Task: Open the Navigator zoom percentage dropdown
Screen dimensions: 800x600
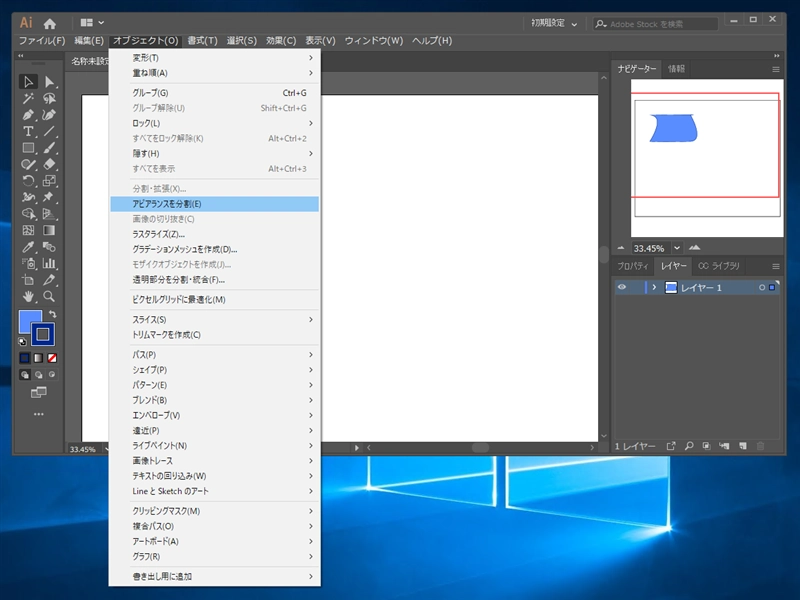Action: [677, 248]
